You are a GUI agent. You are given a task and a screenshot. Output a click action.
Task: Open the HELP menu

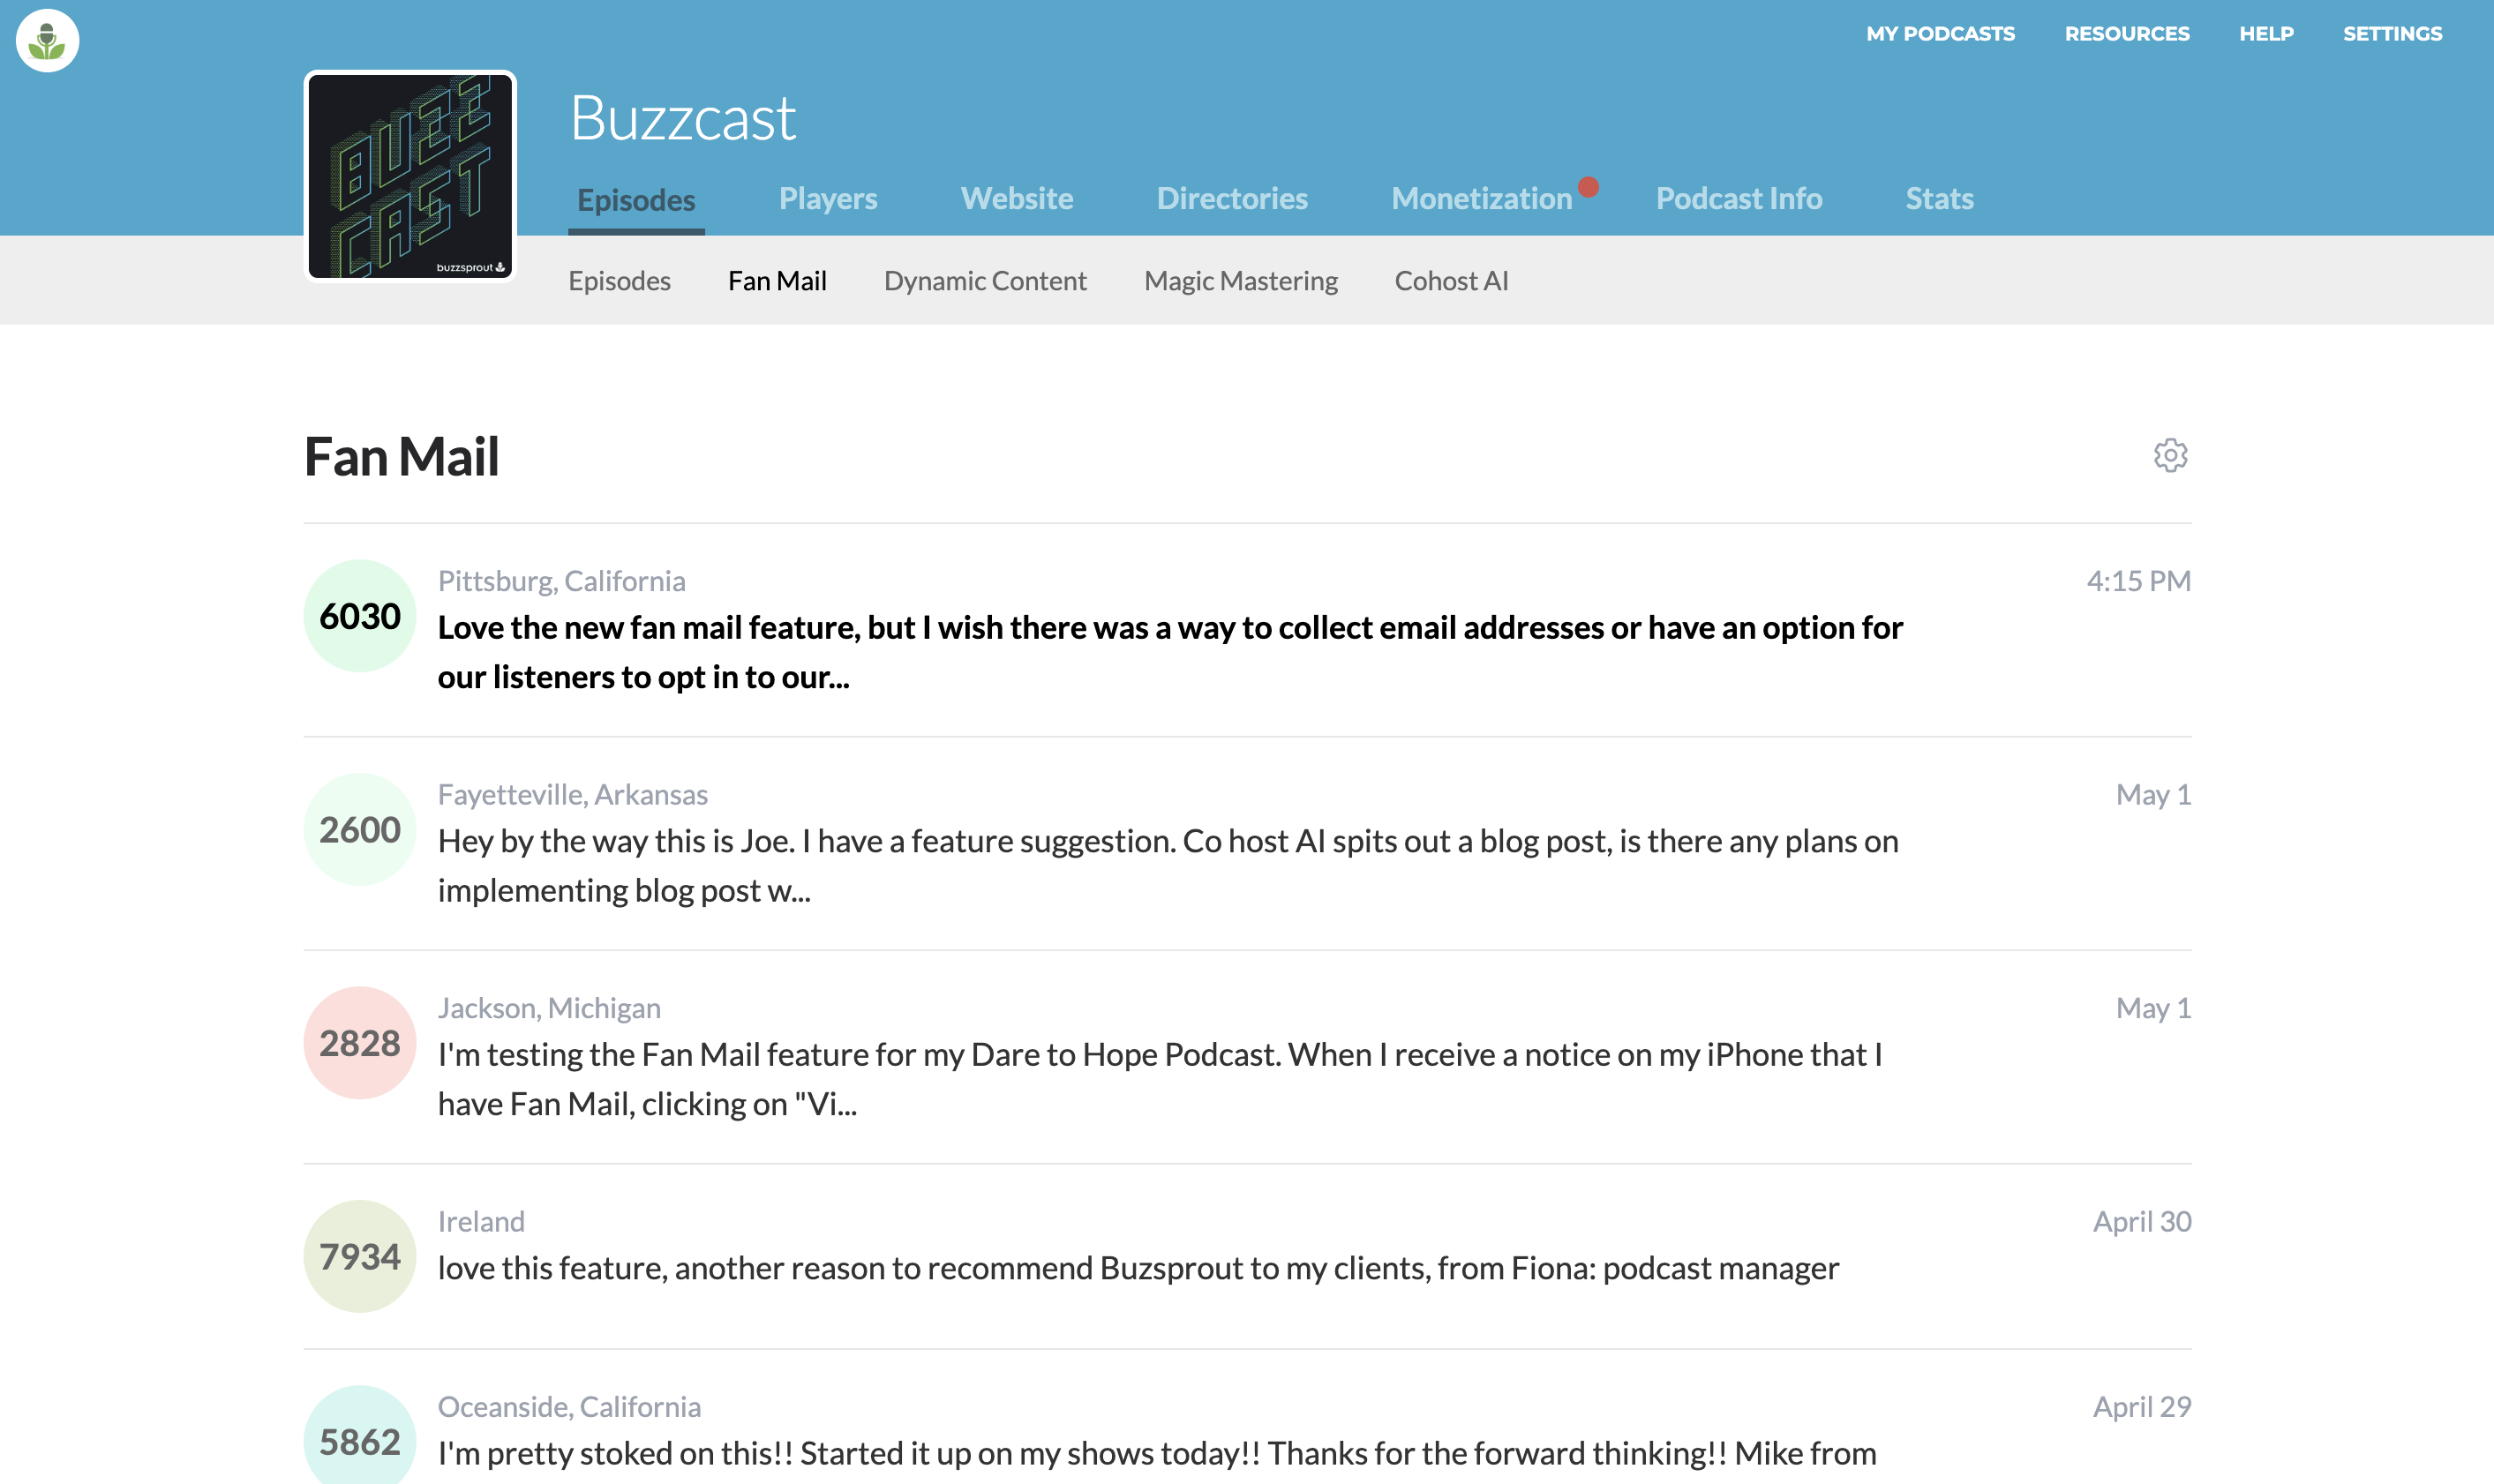(x=2267, y=33)
